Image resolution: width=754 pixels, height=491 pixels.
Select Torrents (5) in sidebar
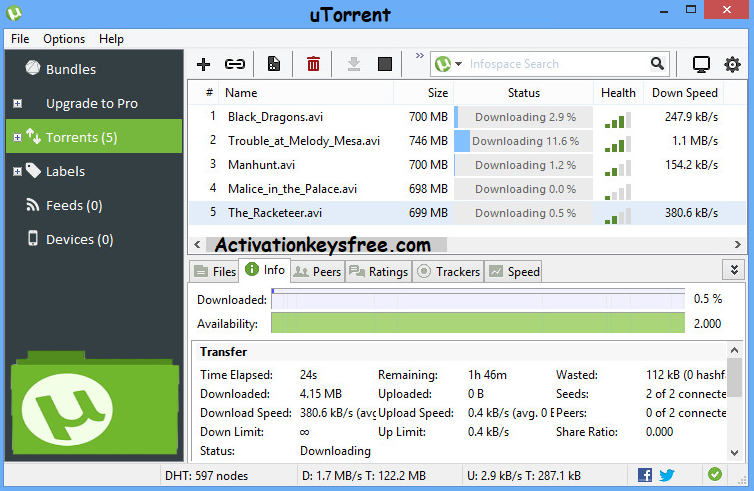pyautogui.click(x=94, y=137)
